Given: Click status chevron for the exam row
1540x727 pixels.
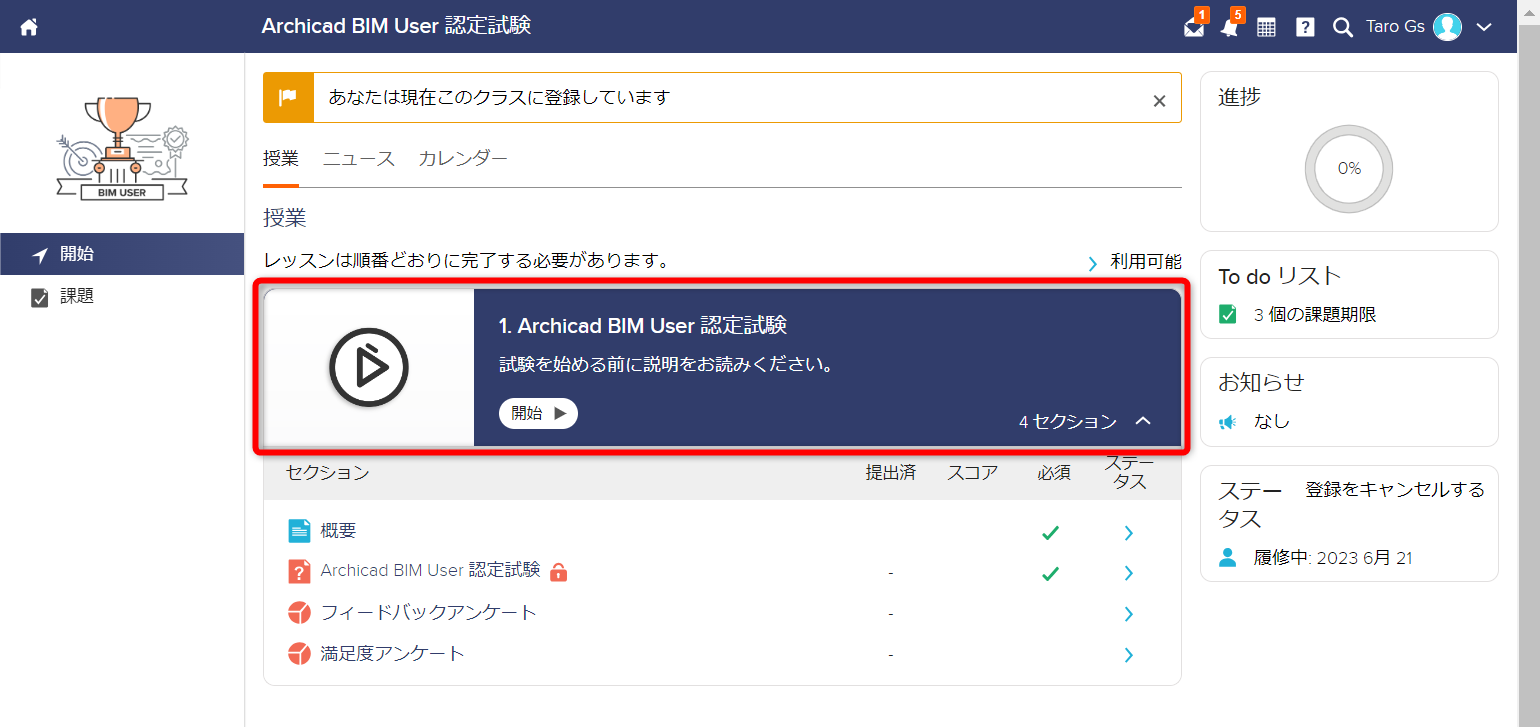Looking at the screenshot, I should (1129, 573).
